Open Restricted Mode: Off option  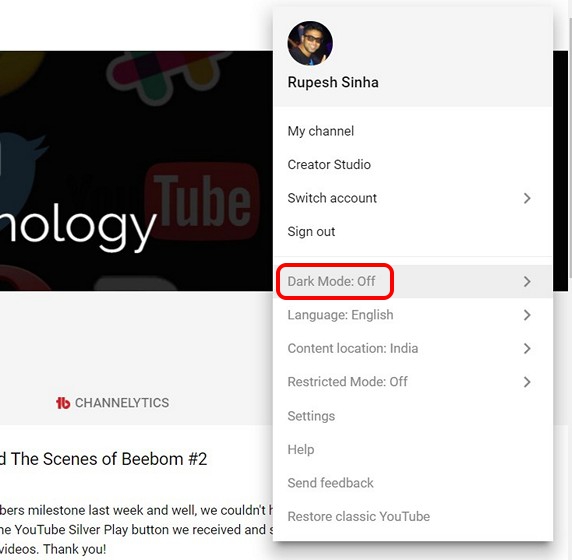(x=413, y=382)
